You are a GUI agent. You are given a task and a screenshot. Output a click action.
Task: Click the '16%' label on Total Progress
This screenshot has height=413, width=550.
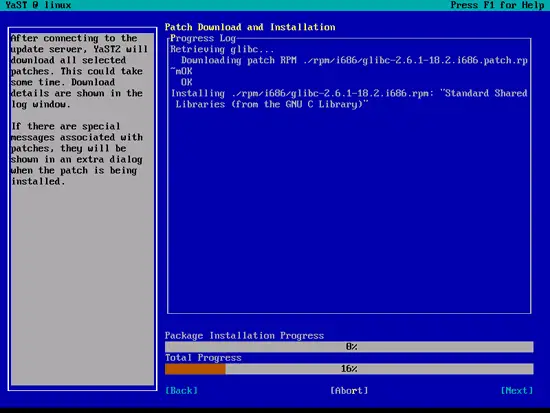point(349,369)
